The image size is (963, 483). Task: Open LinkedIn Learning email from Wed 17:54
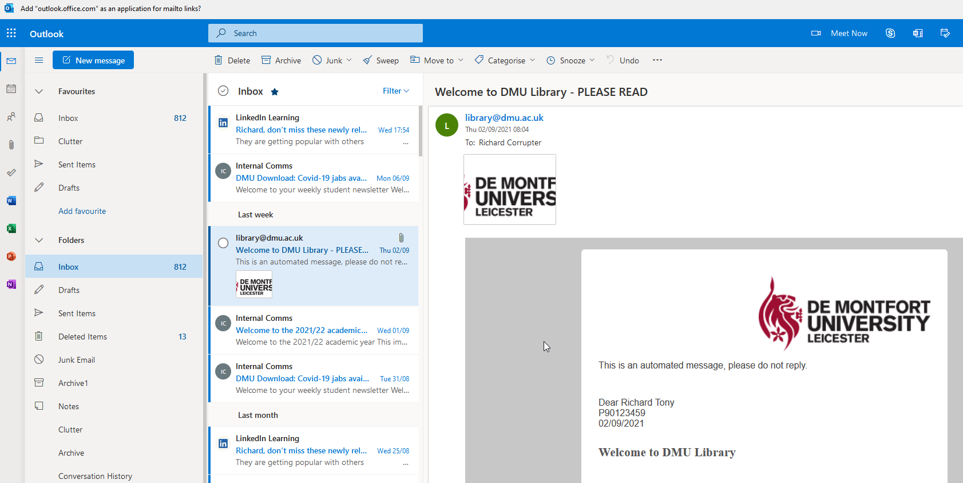314,129
